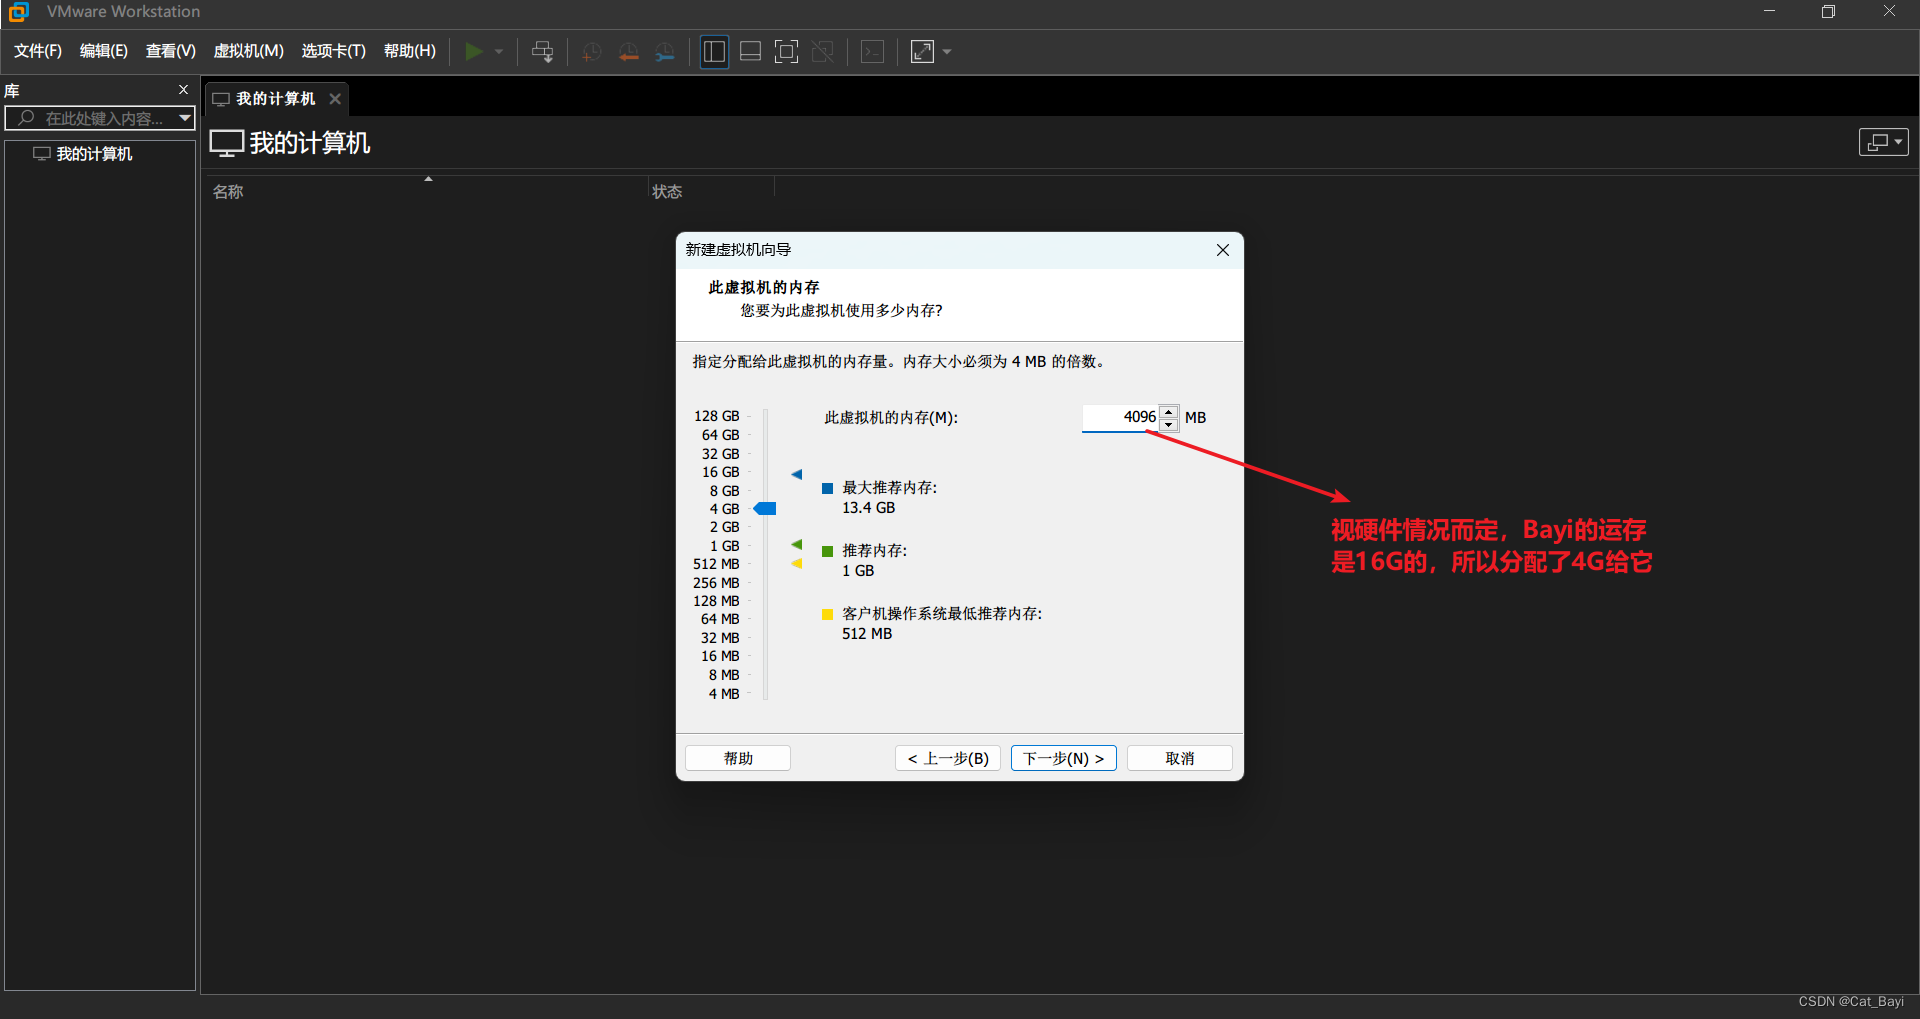The height and width of the screenshot is (1019, 1920).
Task: Close the 新建虚拟机向导 dialog
Action: pyautogui.click(x=1223, y=250)
